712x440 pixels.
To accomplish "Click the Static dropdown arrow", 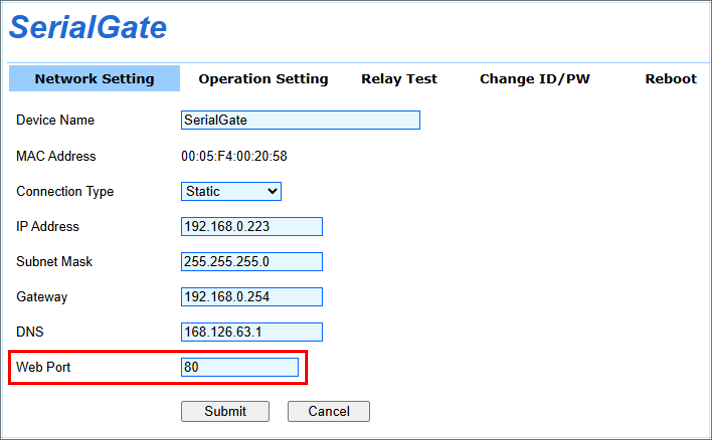I will coord(272,191).
